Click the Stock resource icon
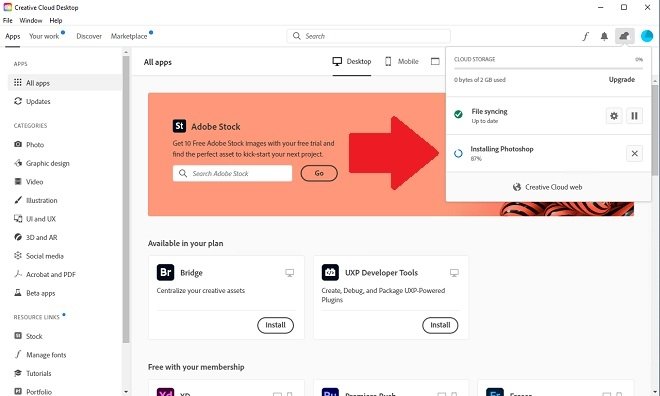660x396 pixels. pyautogui.click(x=18, y=336)
